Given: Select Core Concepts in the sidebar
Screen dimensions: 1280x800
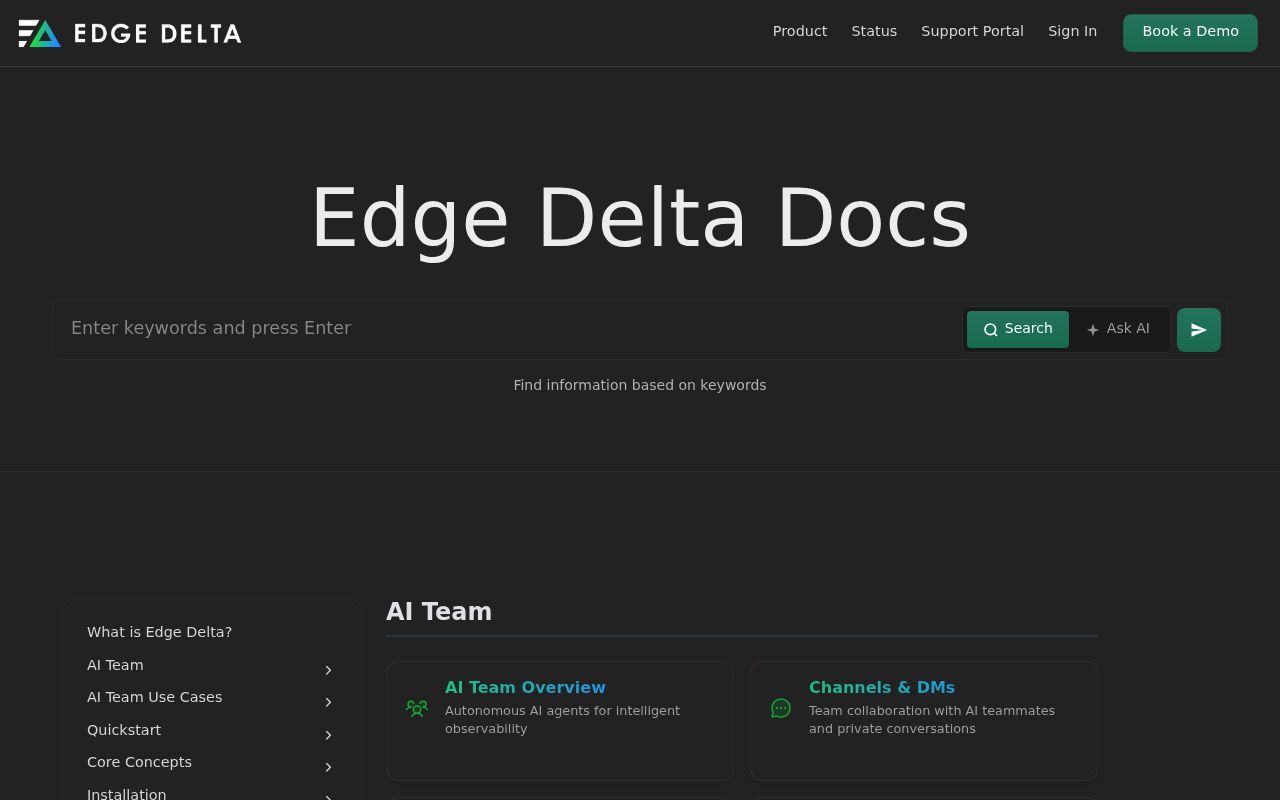Looking at the screenshot, I should [139, 762].
